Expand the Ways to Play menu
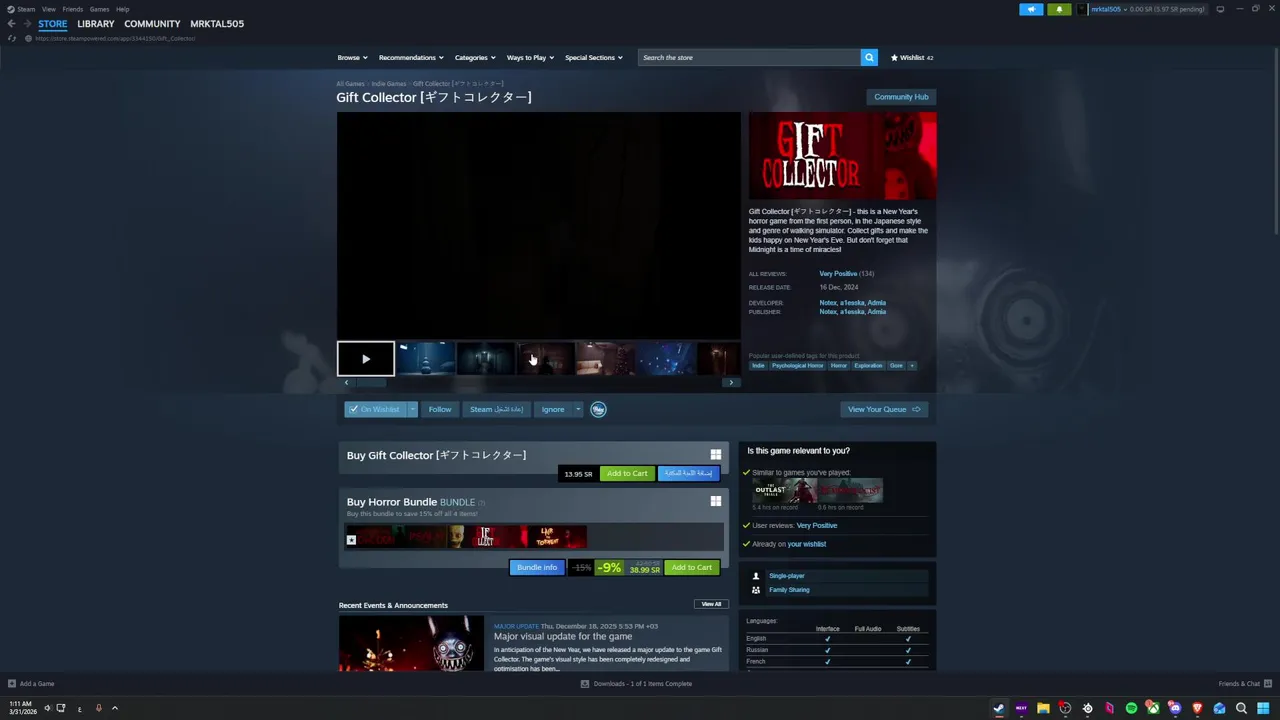The image size is (1280, 720). point(530,57)
